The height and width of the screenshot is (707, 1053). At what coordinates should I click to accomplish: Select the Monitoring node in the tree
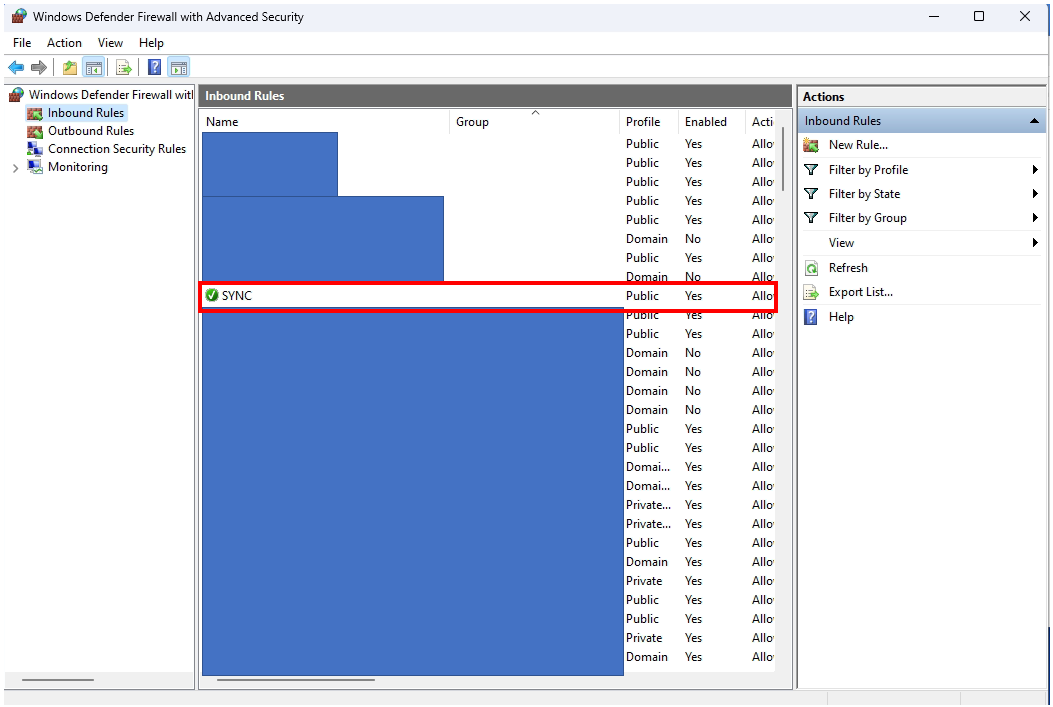[77, 167]
